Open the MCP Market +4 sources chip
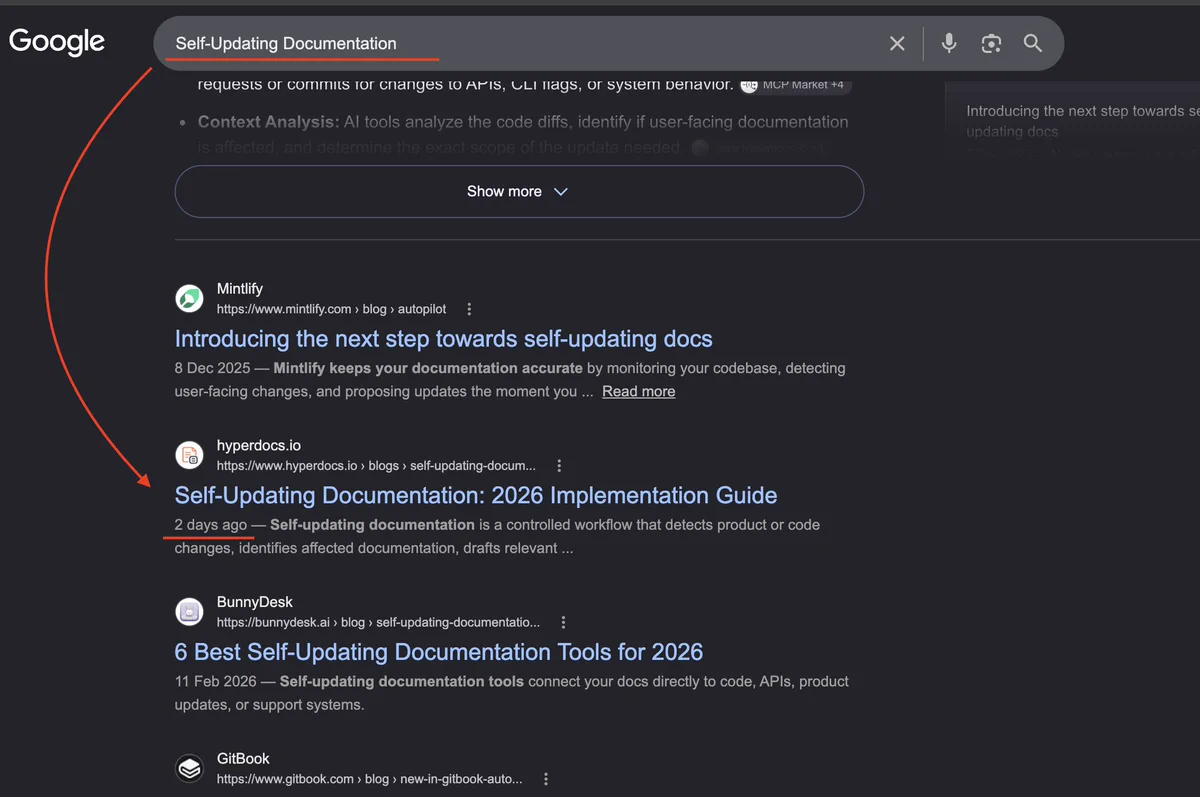This screenshot has width=1200, height=797. pyautogui.click(x=796, y=85)
